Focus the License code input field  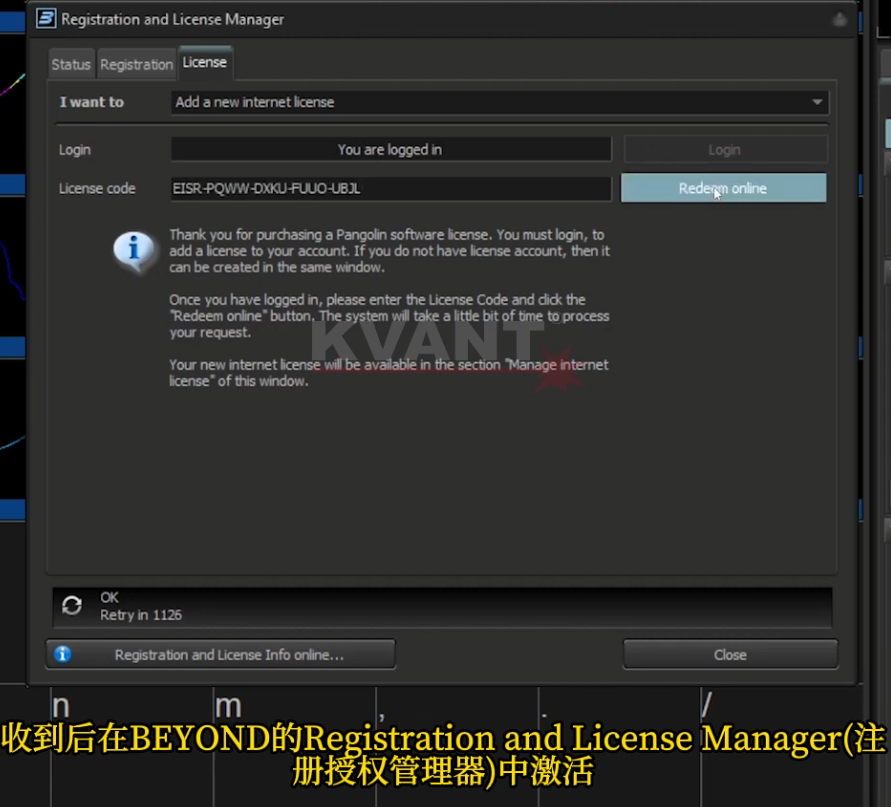coord(391,188)
